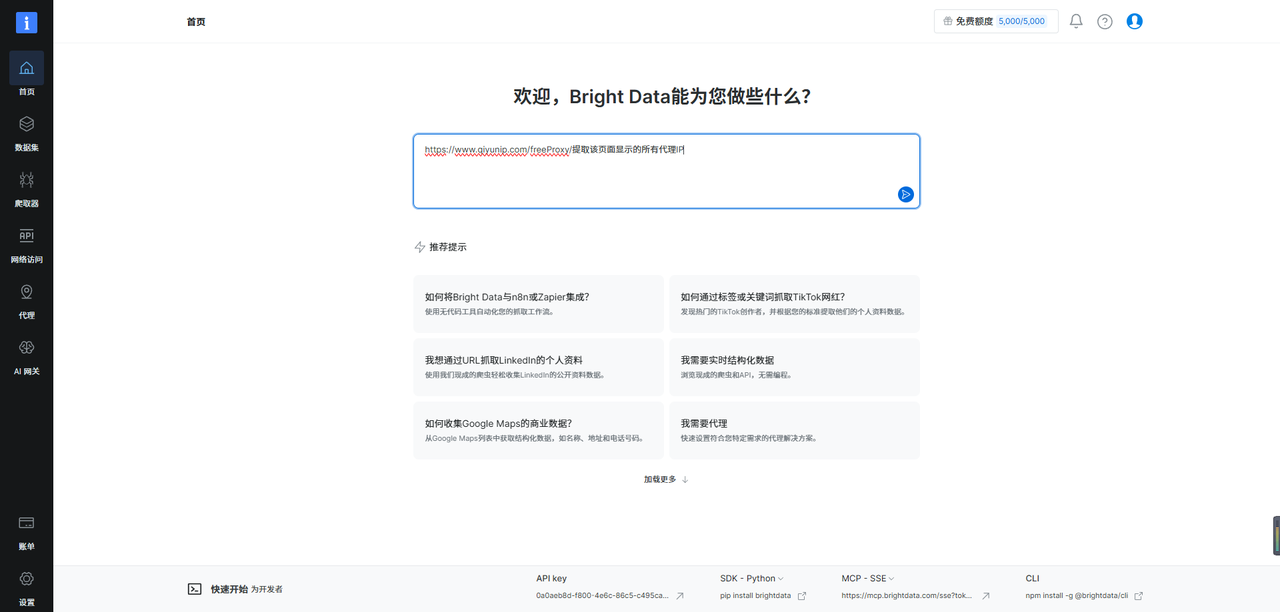The image size is (1280, 612).
Task: Select the n8n或Zapier集成 prompt card
Action: (538, 304)
